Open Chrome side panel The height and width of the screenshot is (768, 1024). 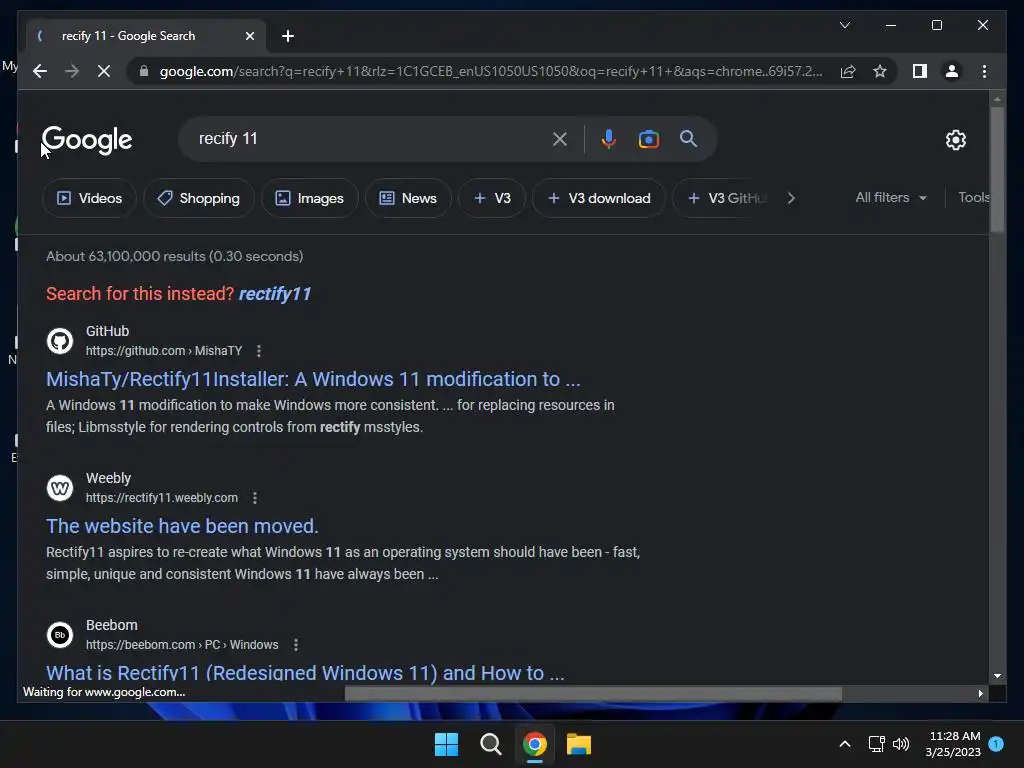pyautogui.click(x=920, y=71)
